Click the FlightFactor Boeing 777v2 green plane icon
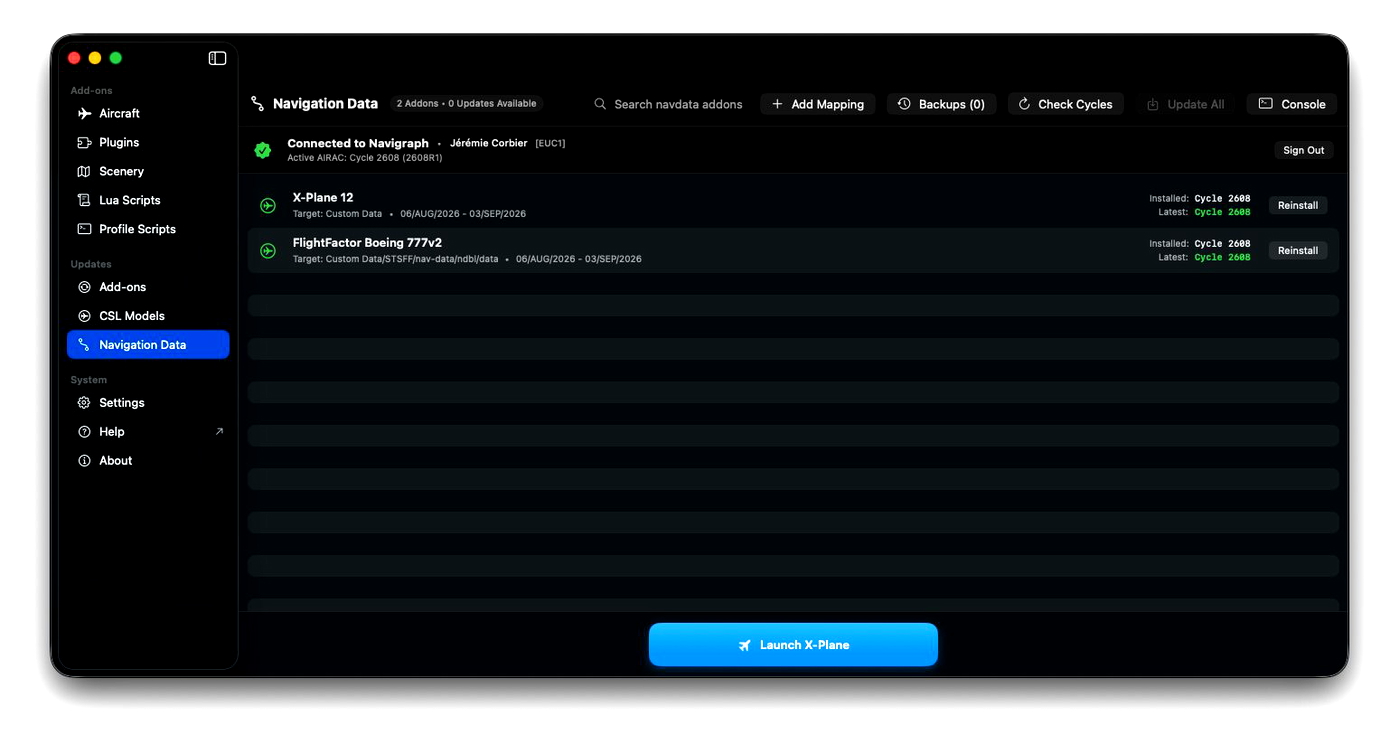 click(x=268, y=251)
